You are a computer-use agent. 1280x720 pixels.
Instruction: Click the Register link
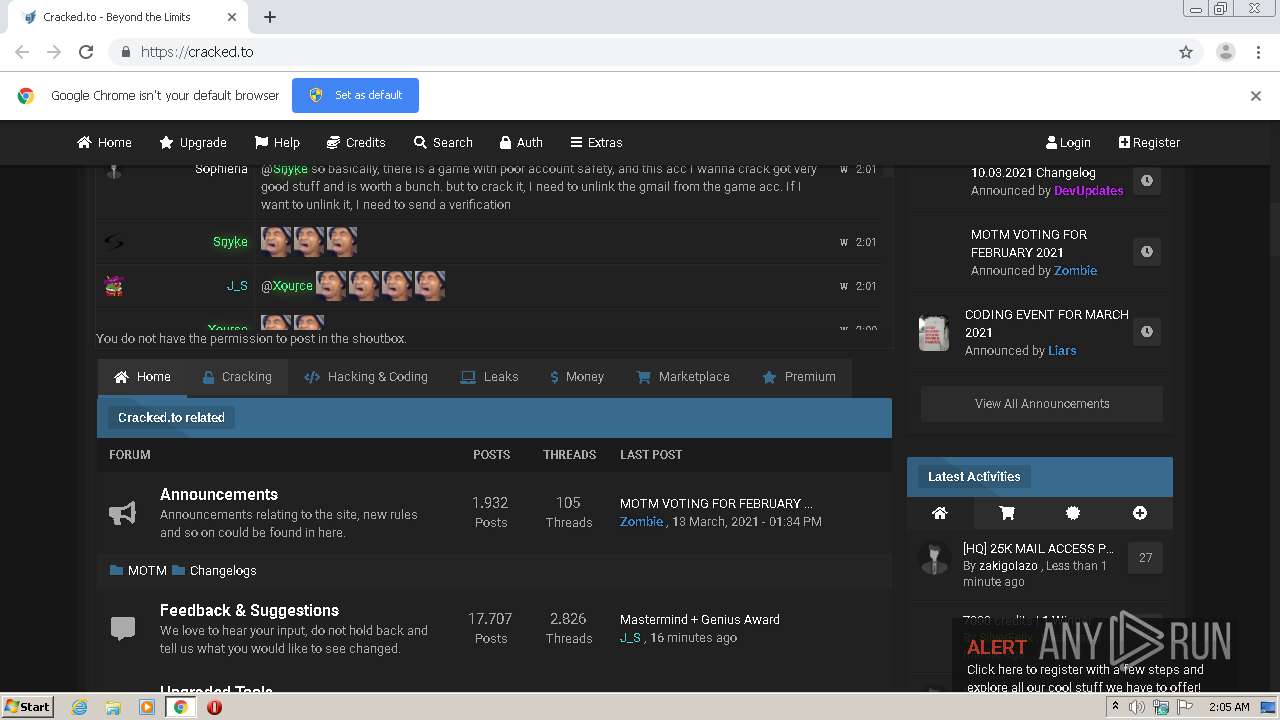(1149, 142)
